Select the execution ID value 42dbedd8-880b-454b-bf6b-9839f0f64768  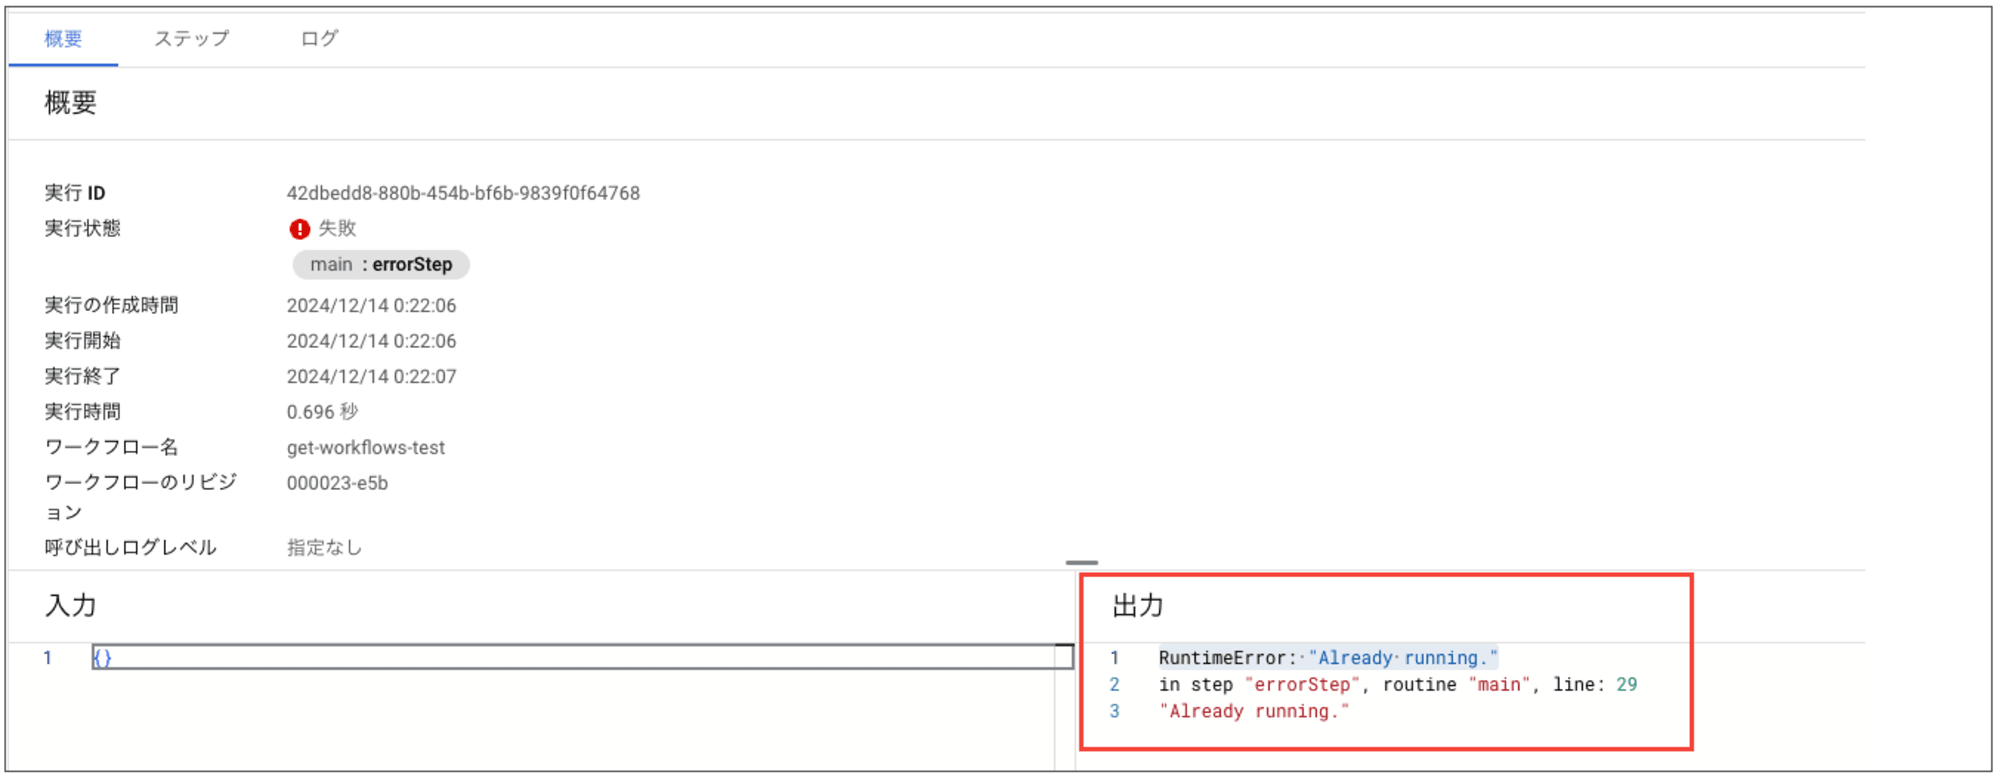coord(463,193)
